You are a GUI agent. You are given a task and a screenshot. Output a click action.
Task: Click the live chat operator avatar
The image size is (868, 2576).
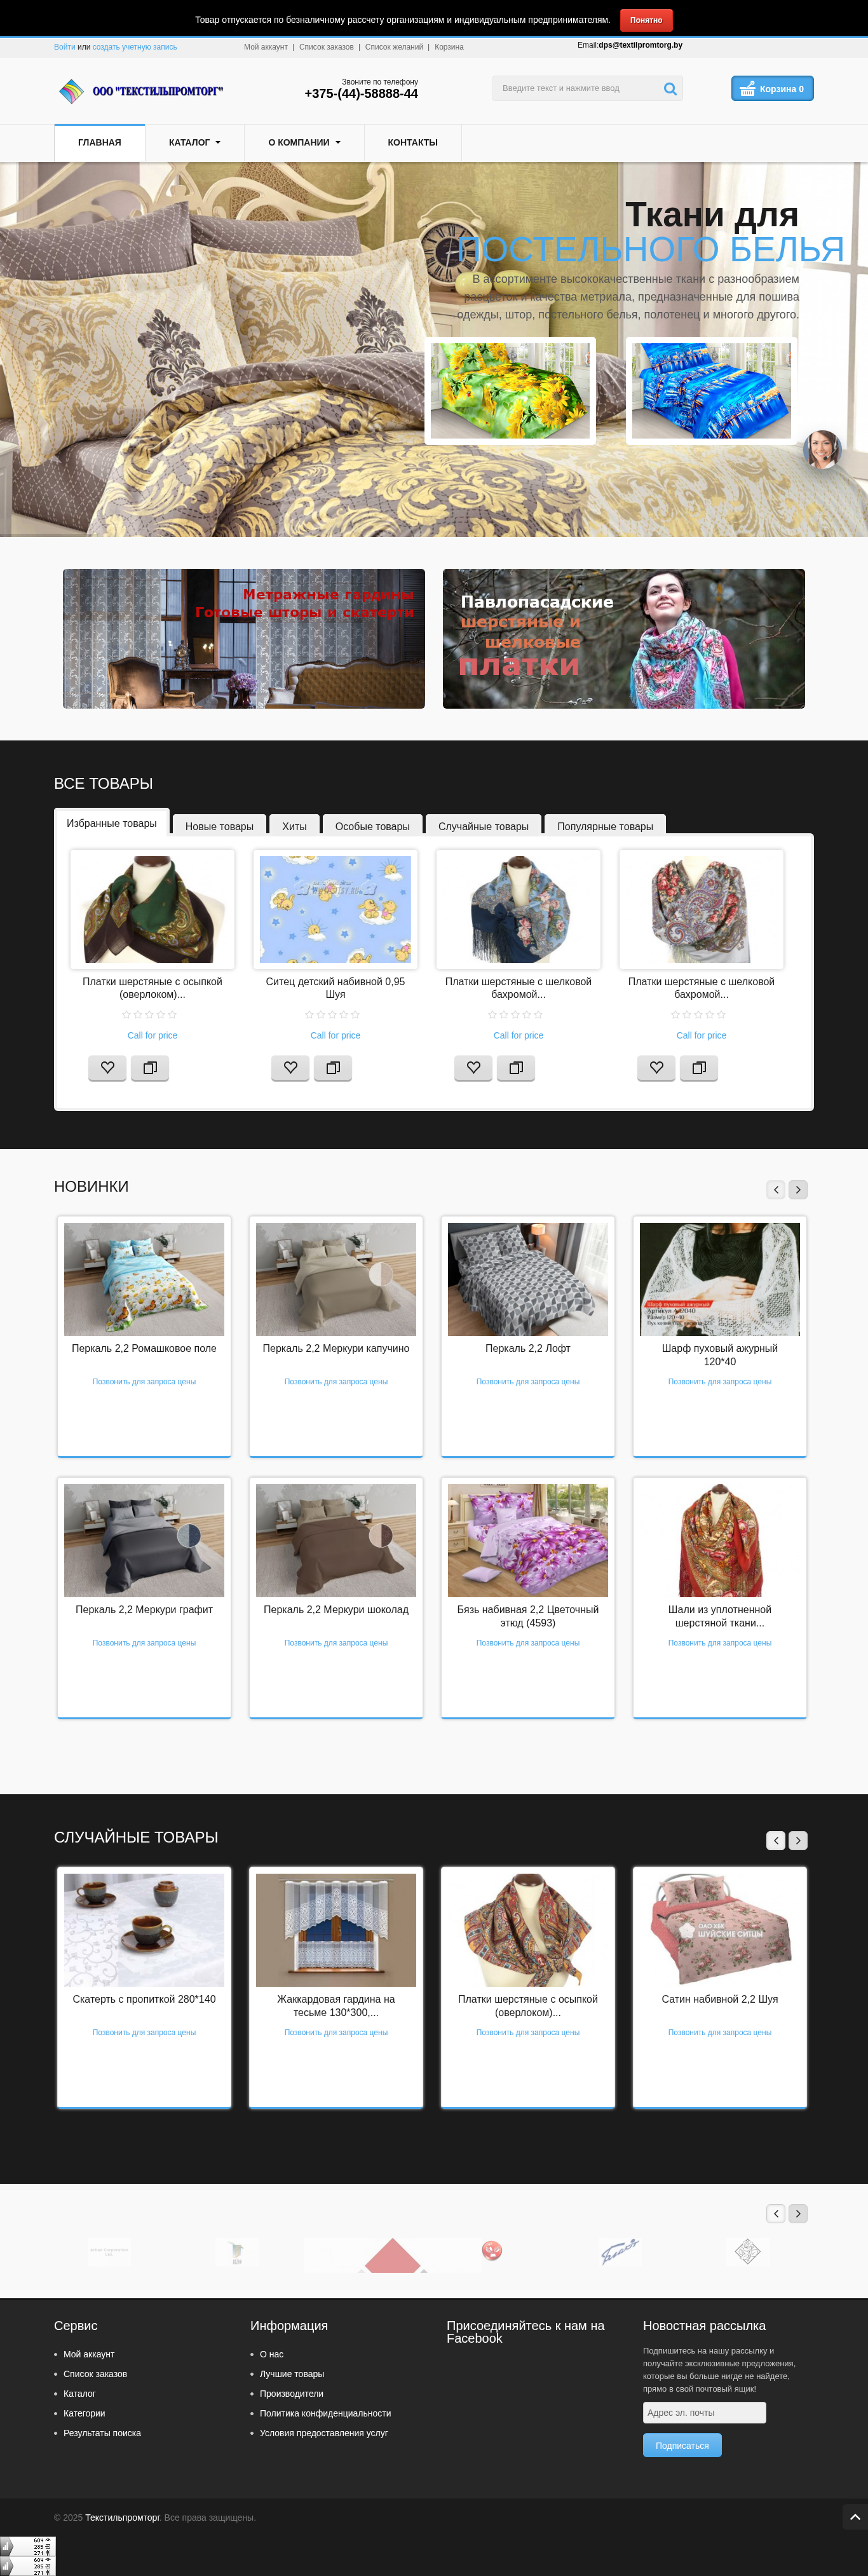coord(822,450)
